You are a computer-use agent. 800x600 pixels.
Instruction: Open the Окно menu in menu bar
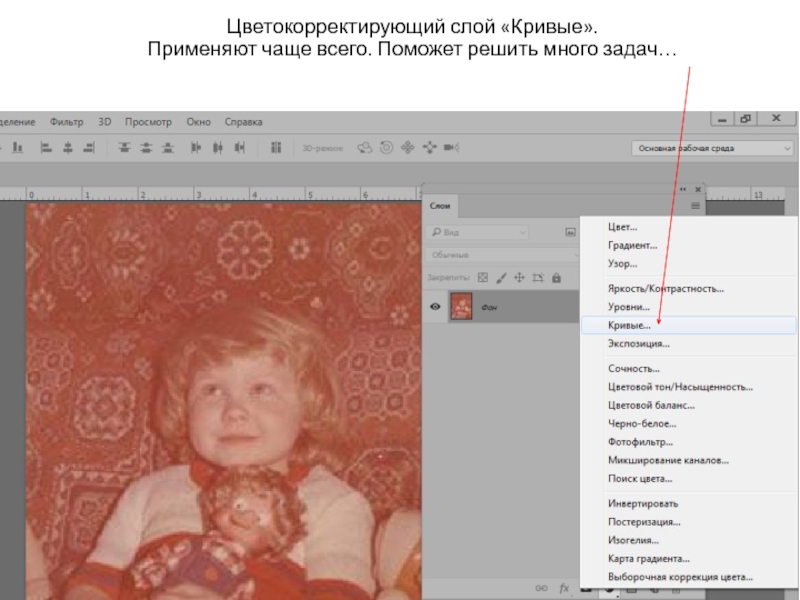click(198, 122)
